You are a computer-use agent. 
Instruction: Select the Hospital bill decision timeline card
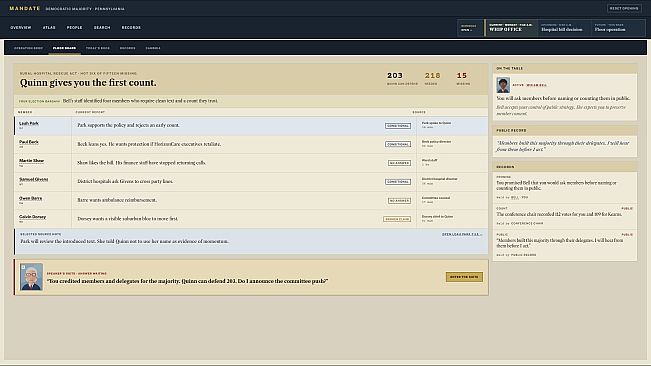[x=564, y=28]
